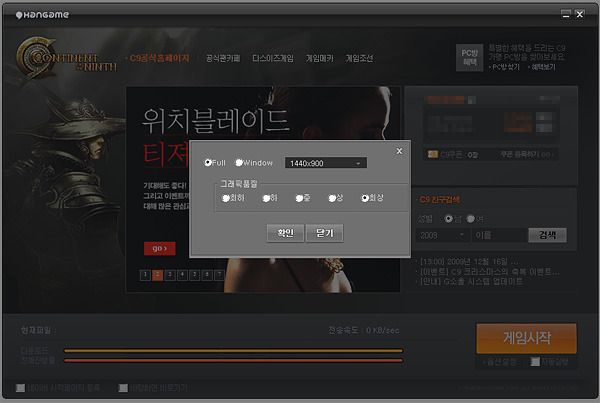
Task: Click the 위치블레이드 banner headline
Action: coord(215,121)
